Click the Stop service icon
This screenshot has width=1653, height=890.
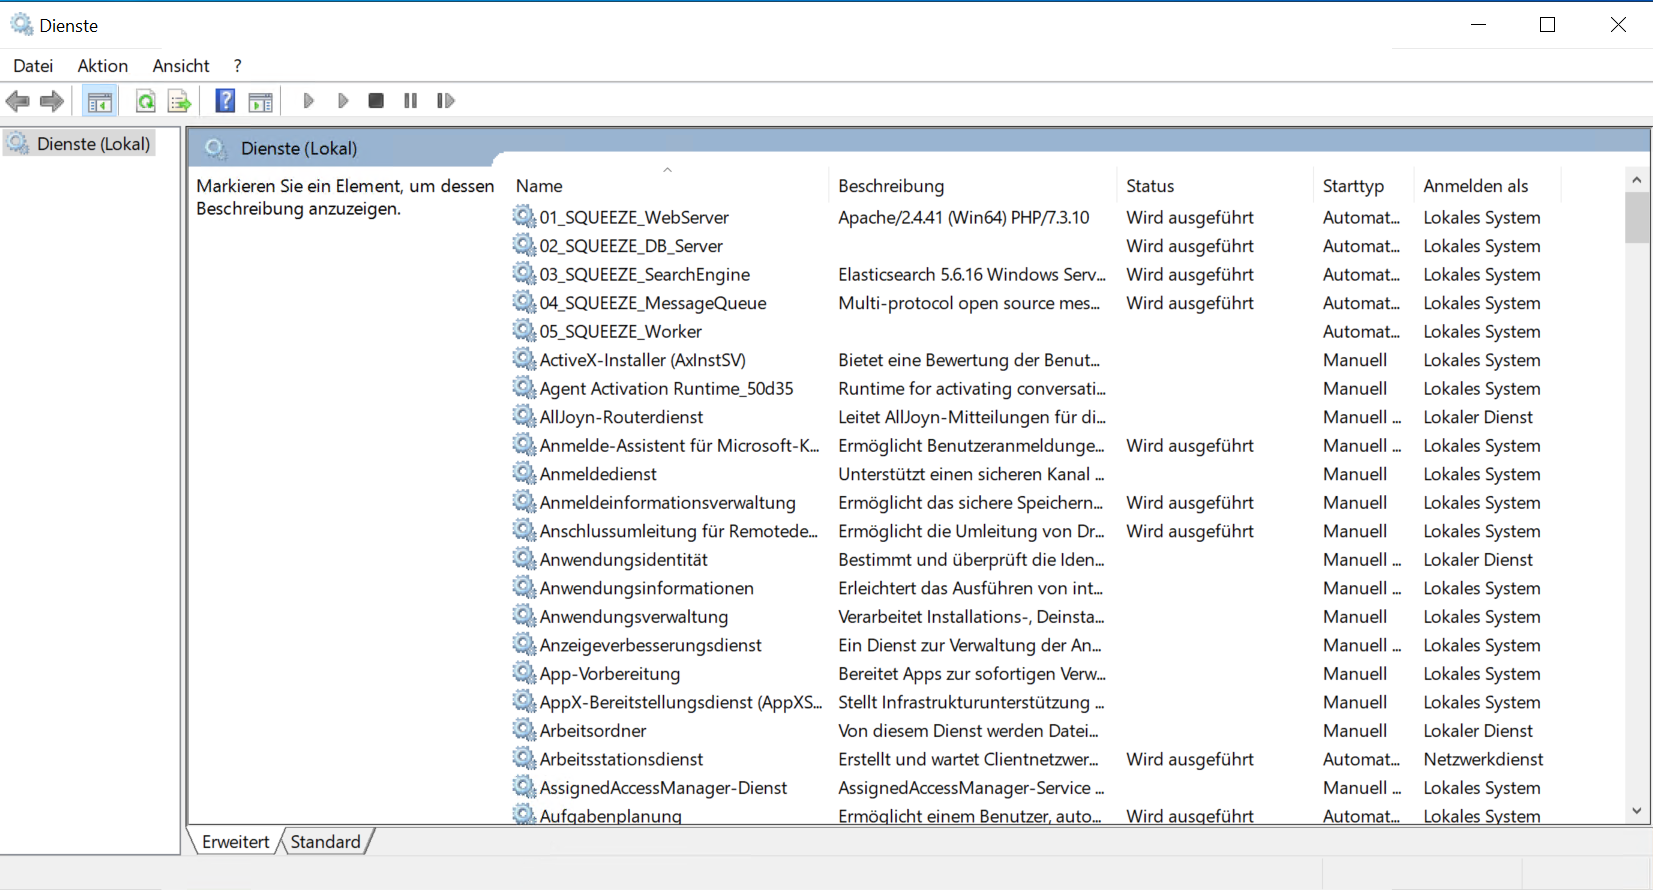tap(376, 101)
